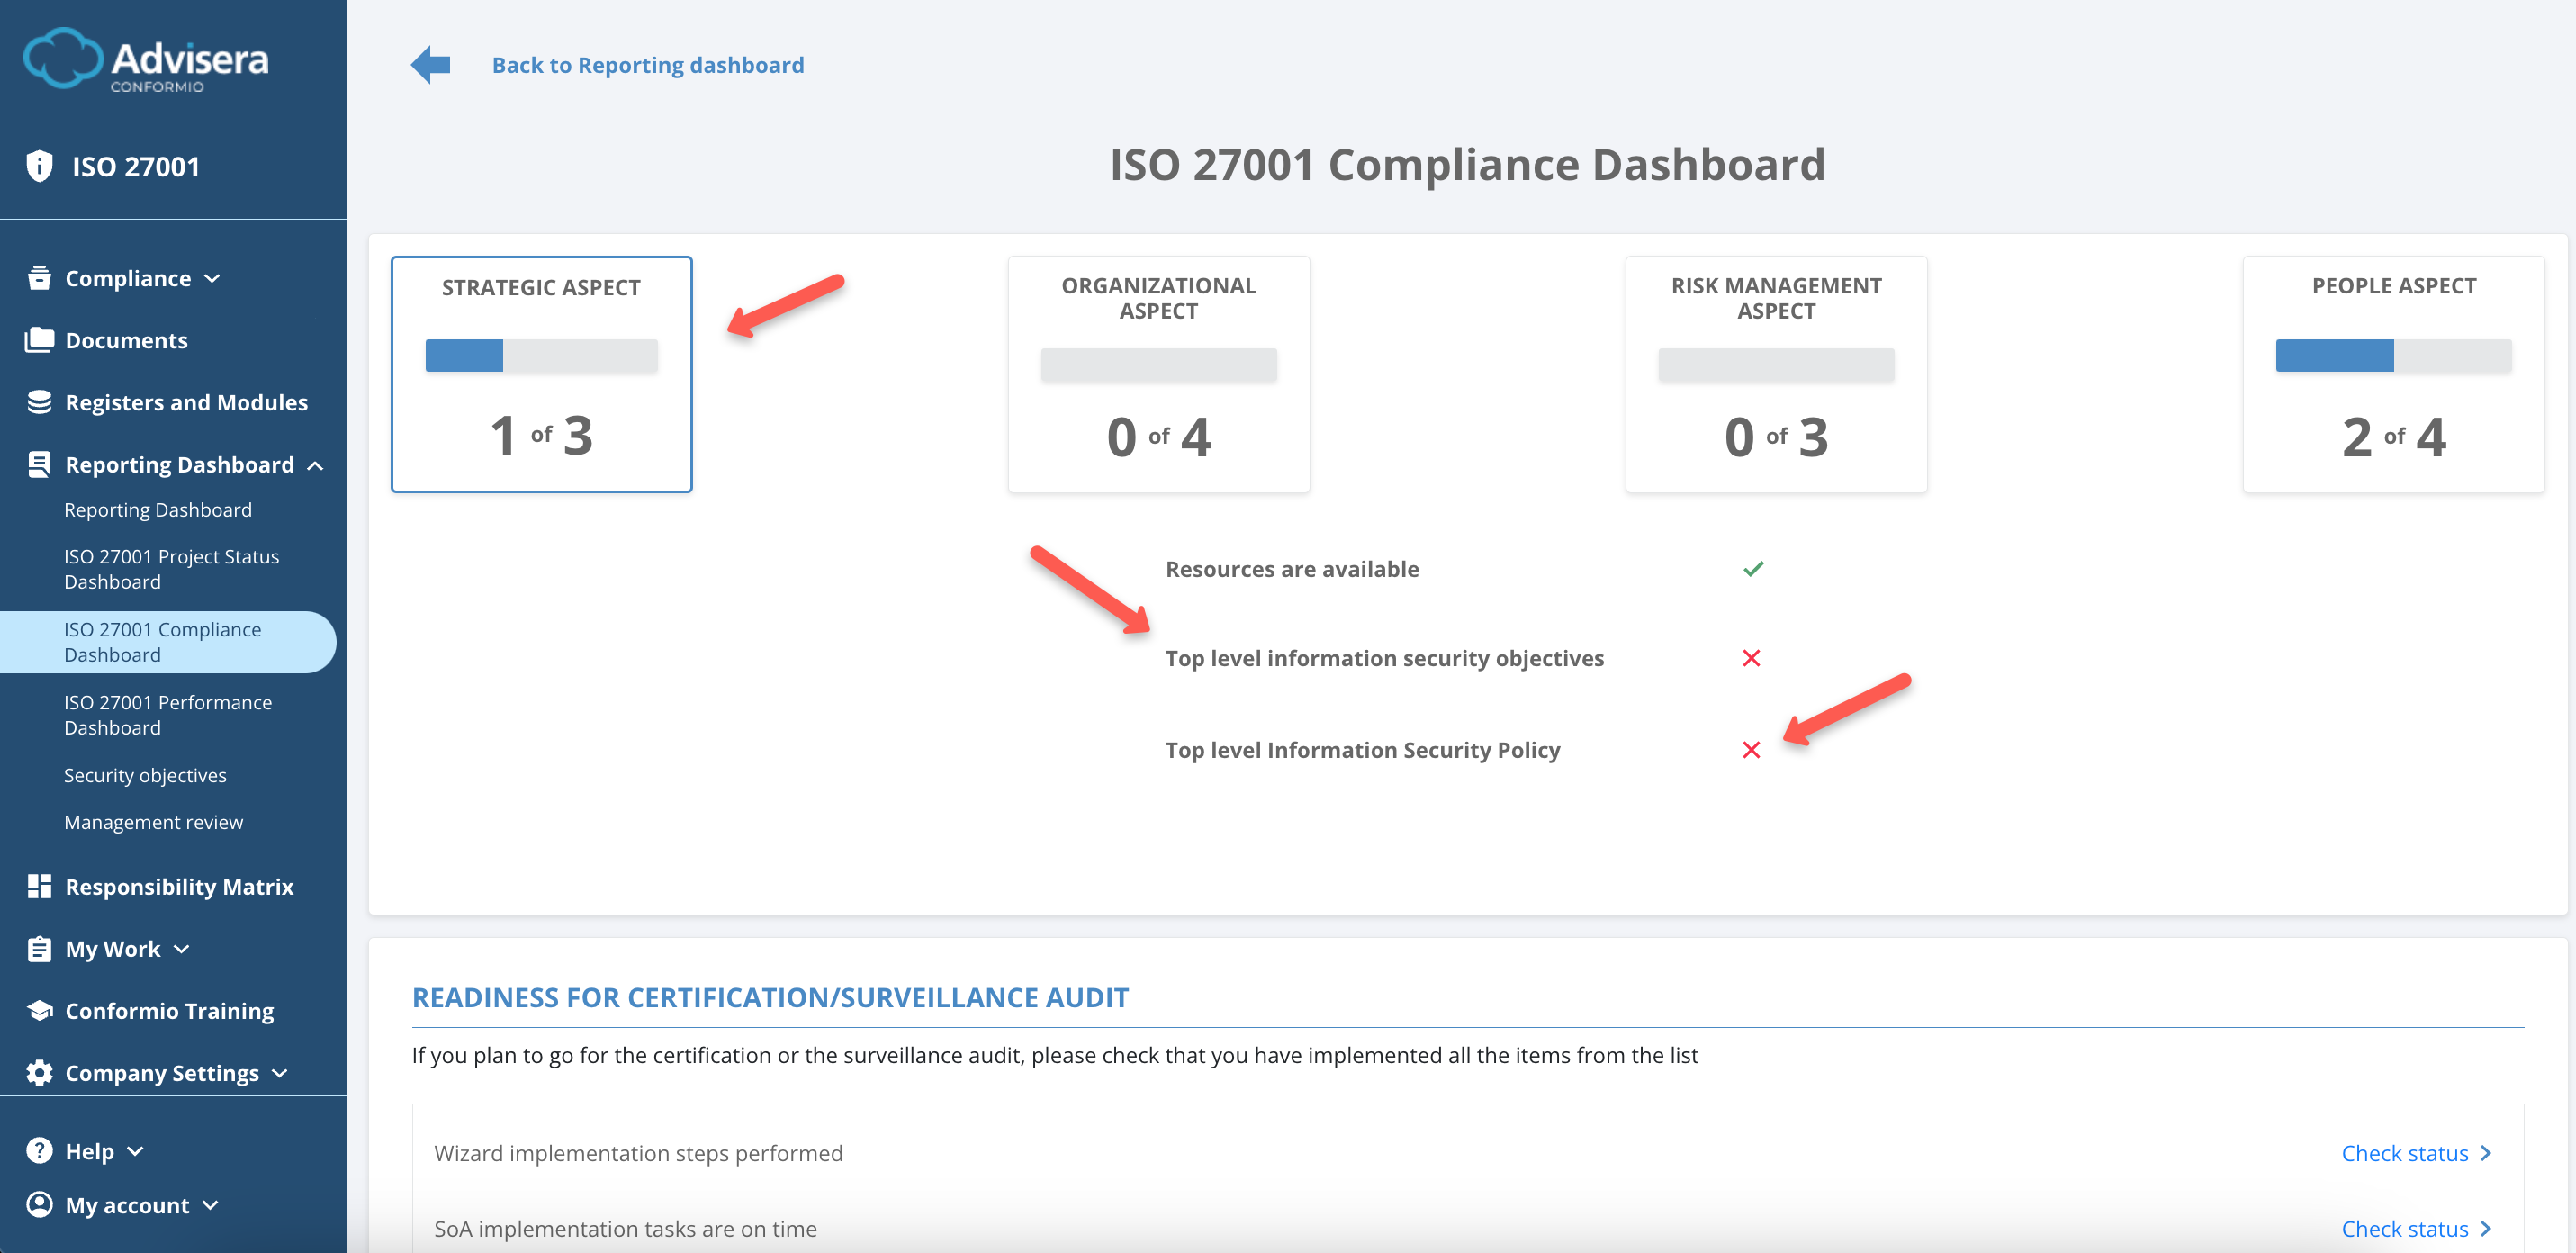Click Back to Reporting dashboard
The image size is (2576, 1253).
click(x=648, y=64)
